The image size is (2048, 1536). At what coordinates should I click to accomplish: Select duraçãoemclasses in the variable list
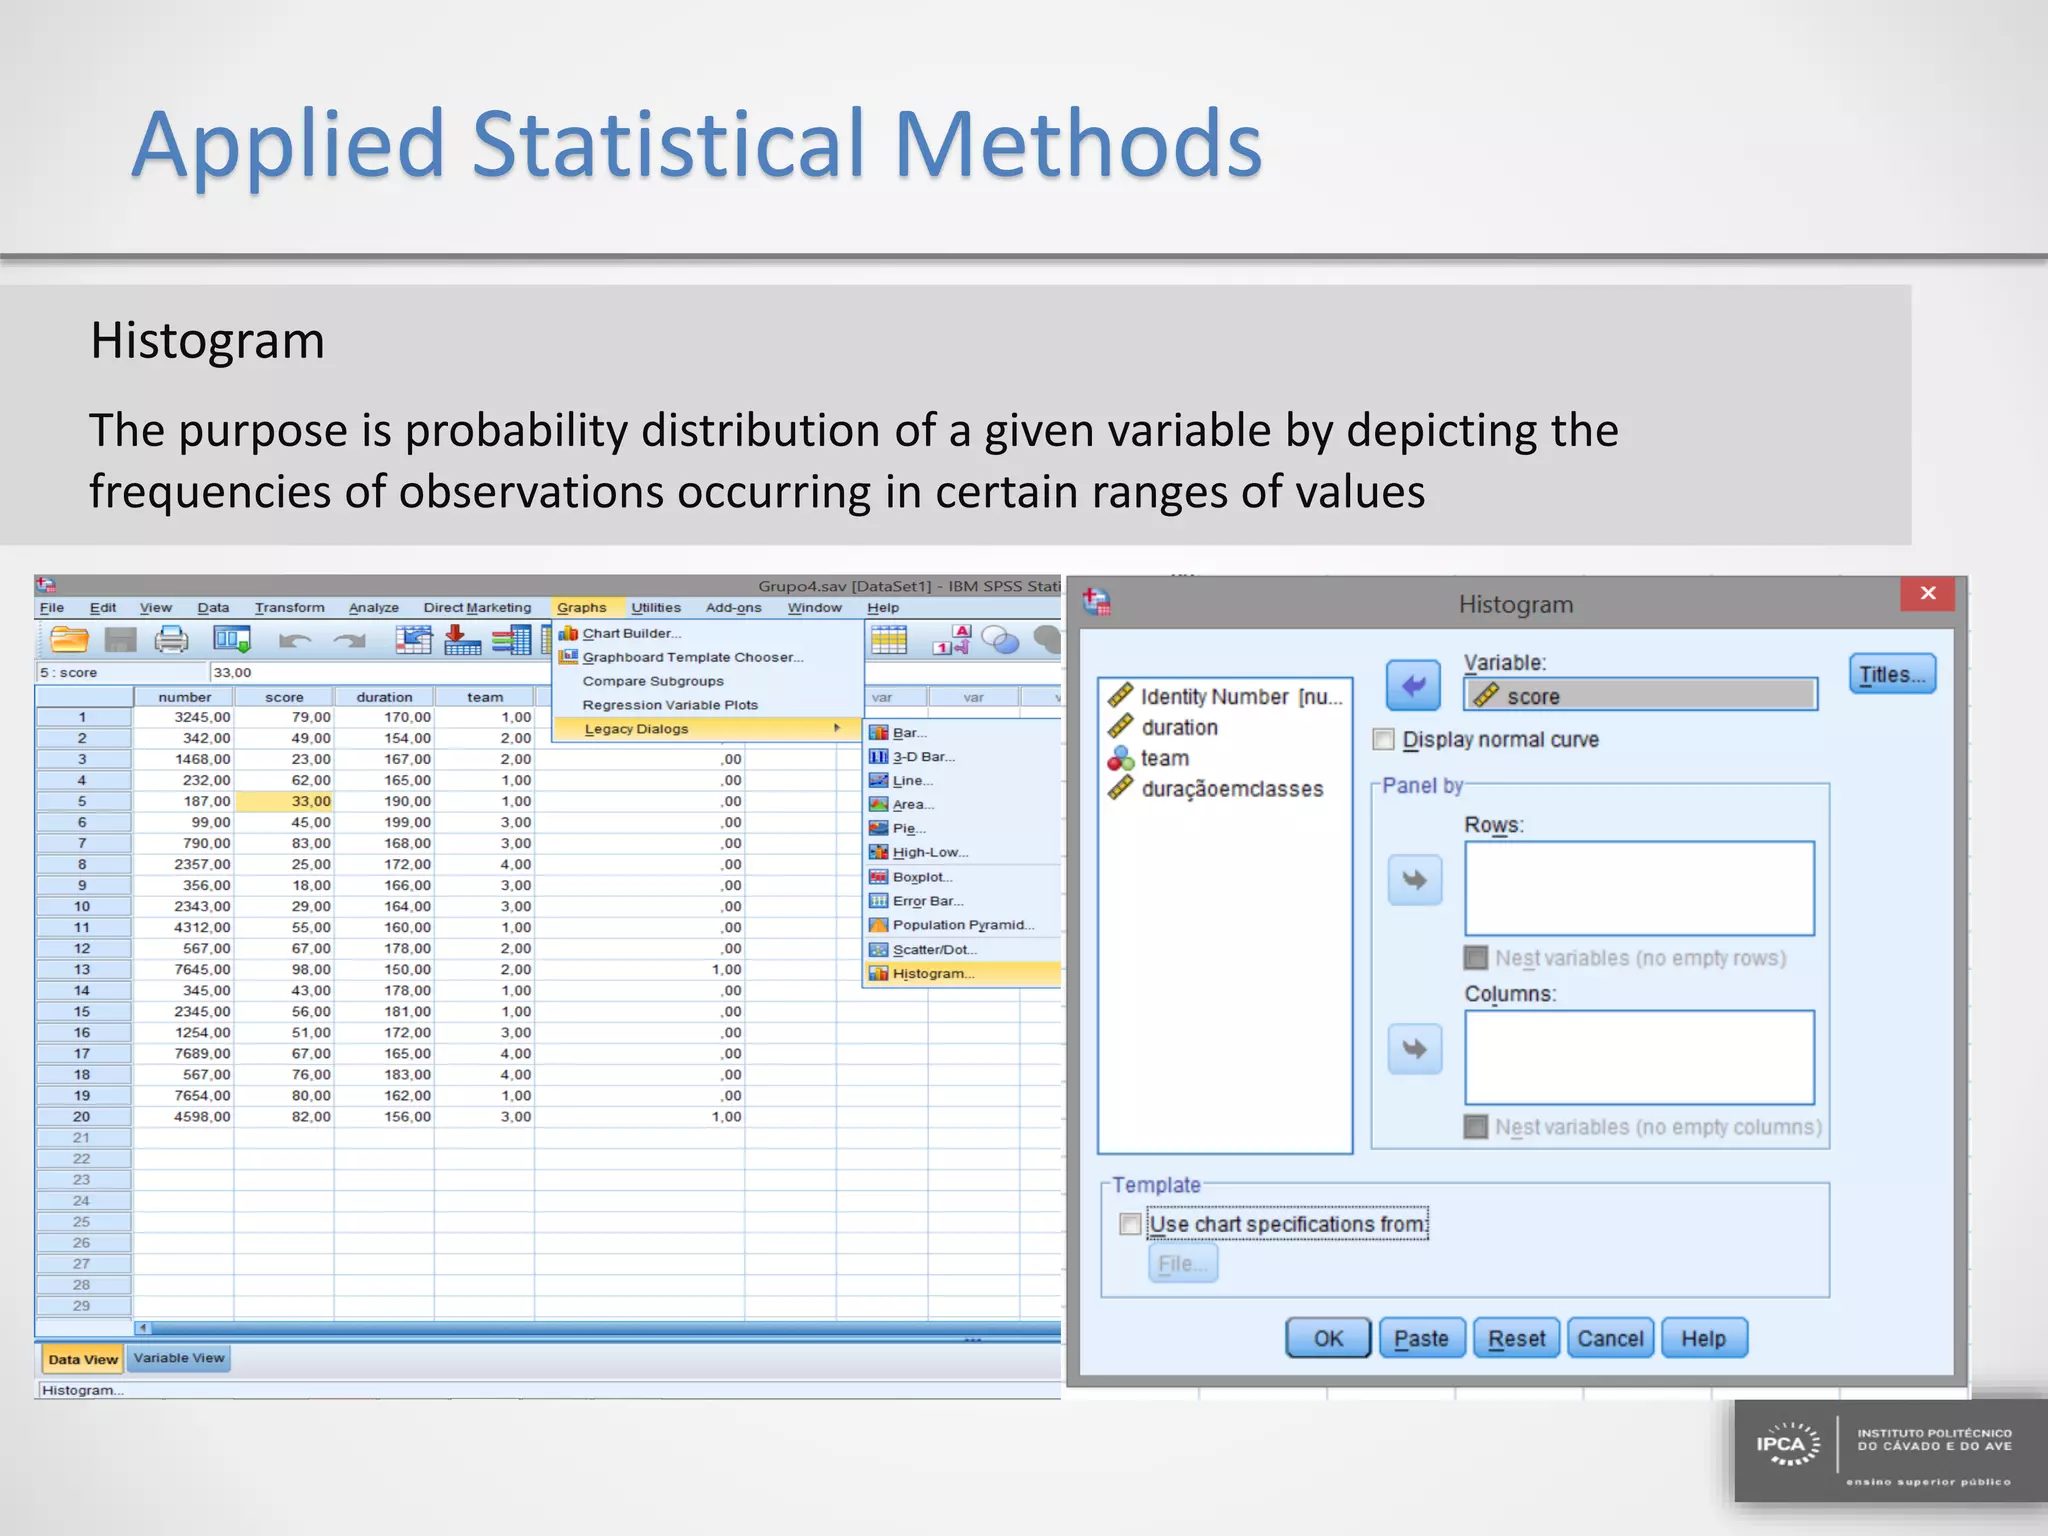coord(1232,789)
